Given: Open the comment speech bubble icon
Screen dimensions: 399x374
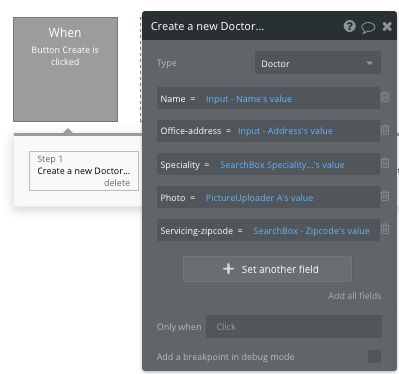Looking at the screenshot, I should (368, 27).
